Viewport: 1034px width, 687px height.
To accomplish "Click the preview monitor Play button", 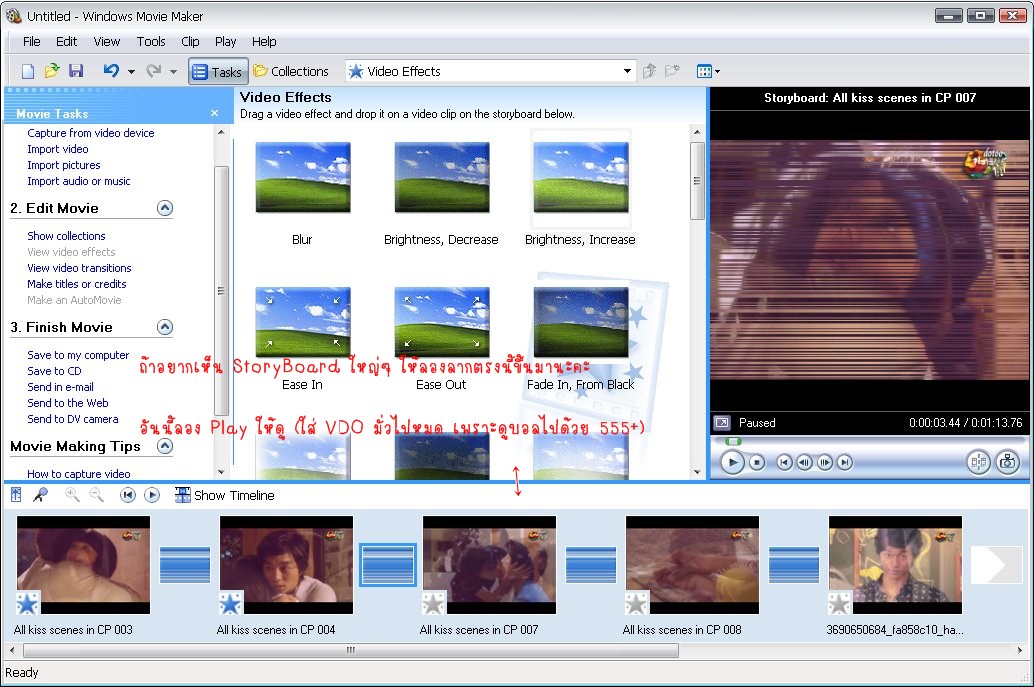I will 732,462.
